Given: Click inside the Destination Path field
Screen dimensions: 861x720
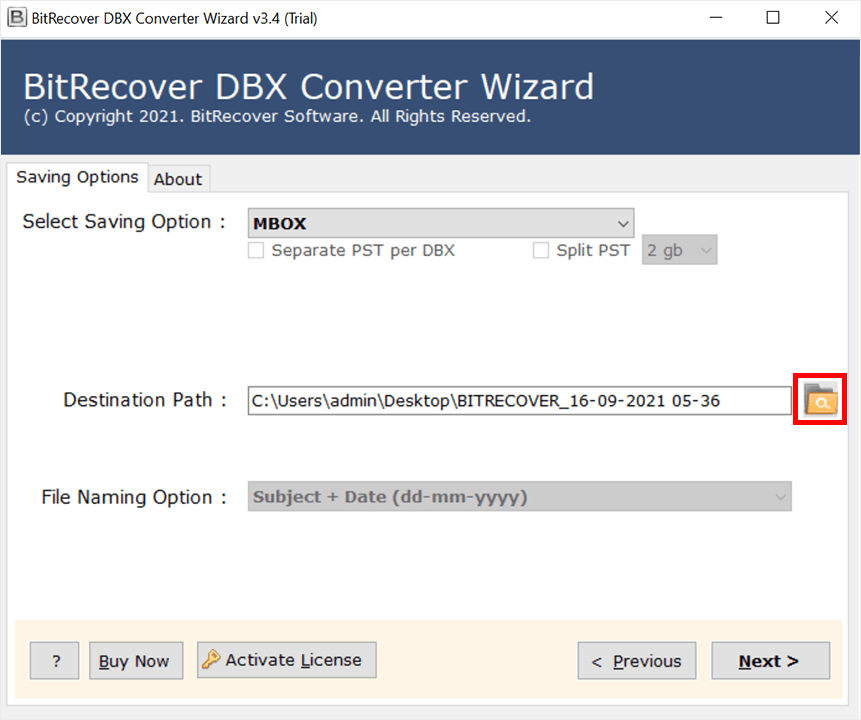Looking at the screenshot, I should pos(519,401).
